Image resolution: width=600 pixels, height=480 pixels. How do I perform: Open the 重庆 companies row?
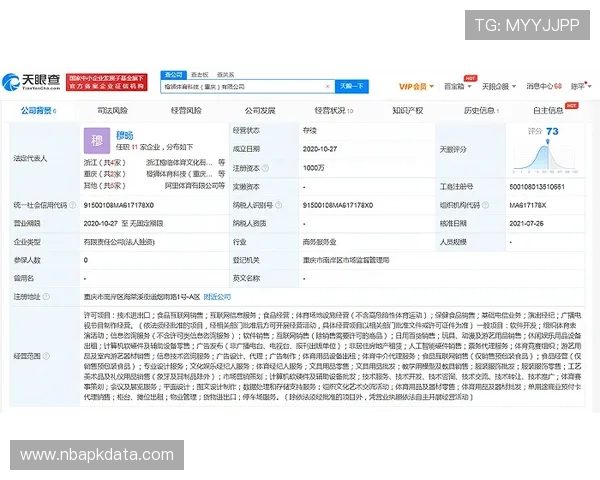click(154, 174)
